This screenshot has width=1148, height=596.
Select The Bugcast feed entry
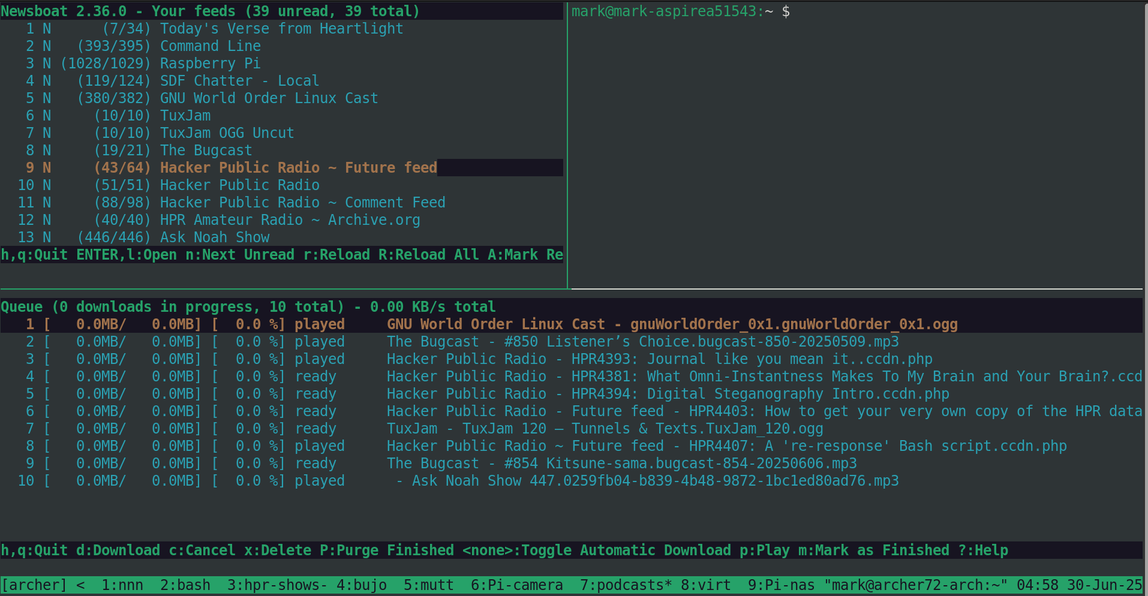tap(206, 150)
